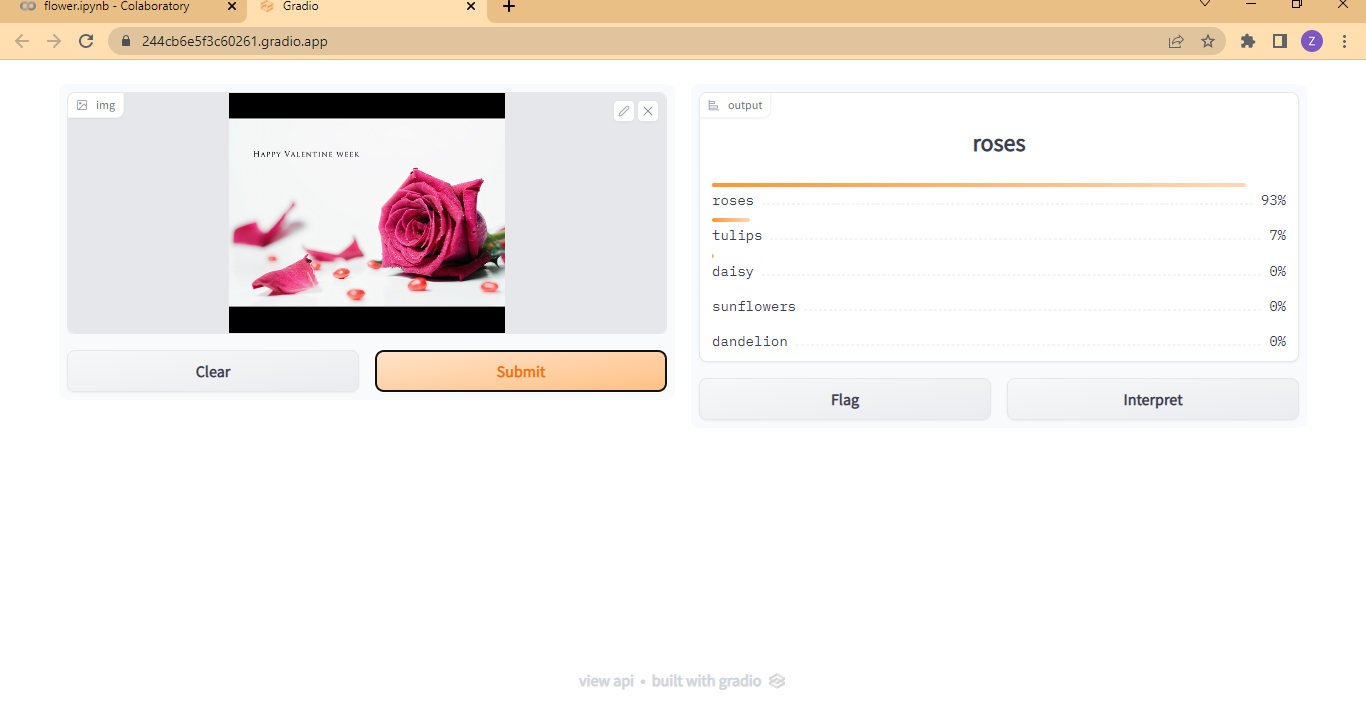Open the chevron dropdown near window controls

pos(1205,5)
